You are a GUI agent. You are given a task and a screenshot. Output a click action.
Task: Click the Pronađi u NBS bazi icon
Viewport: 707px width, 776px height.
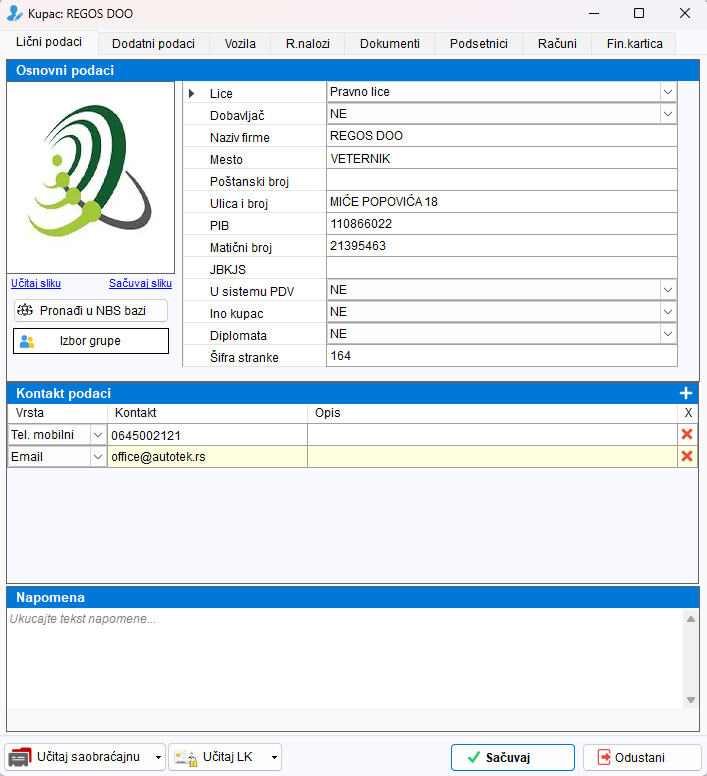point(25,310)
